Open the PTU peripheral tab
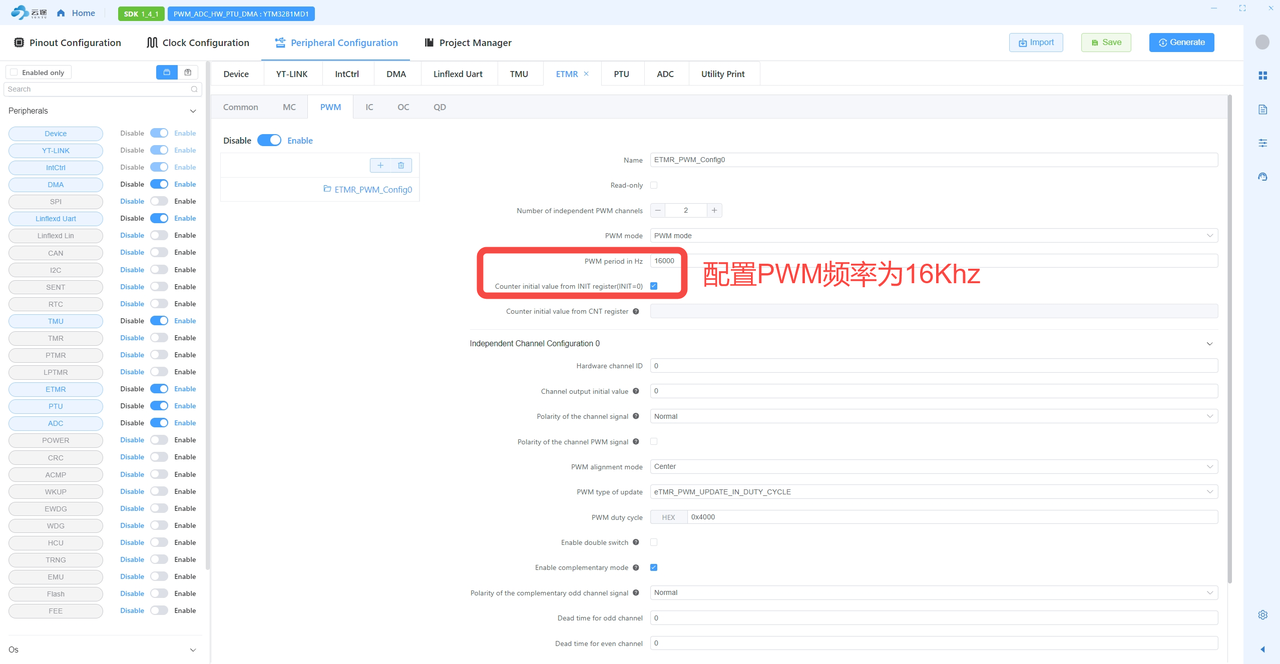The image size is (1280, 664). (x=622, y=74)
